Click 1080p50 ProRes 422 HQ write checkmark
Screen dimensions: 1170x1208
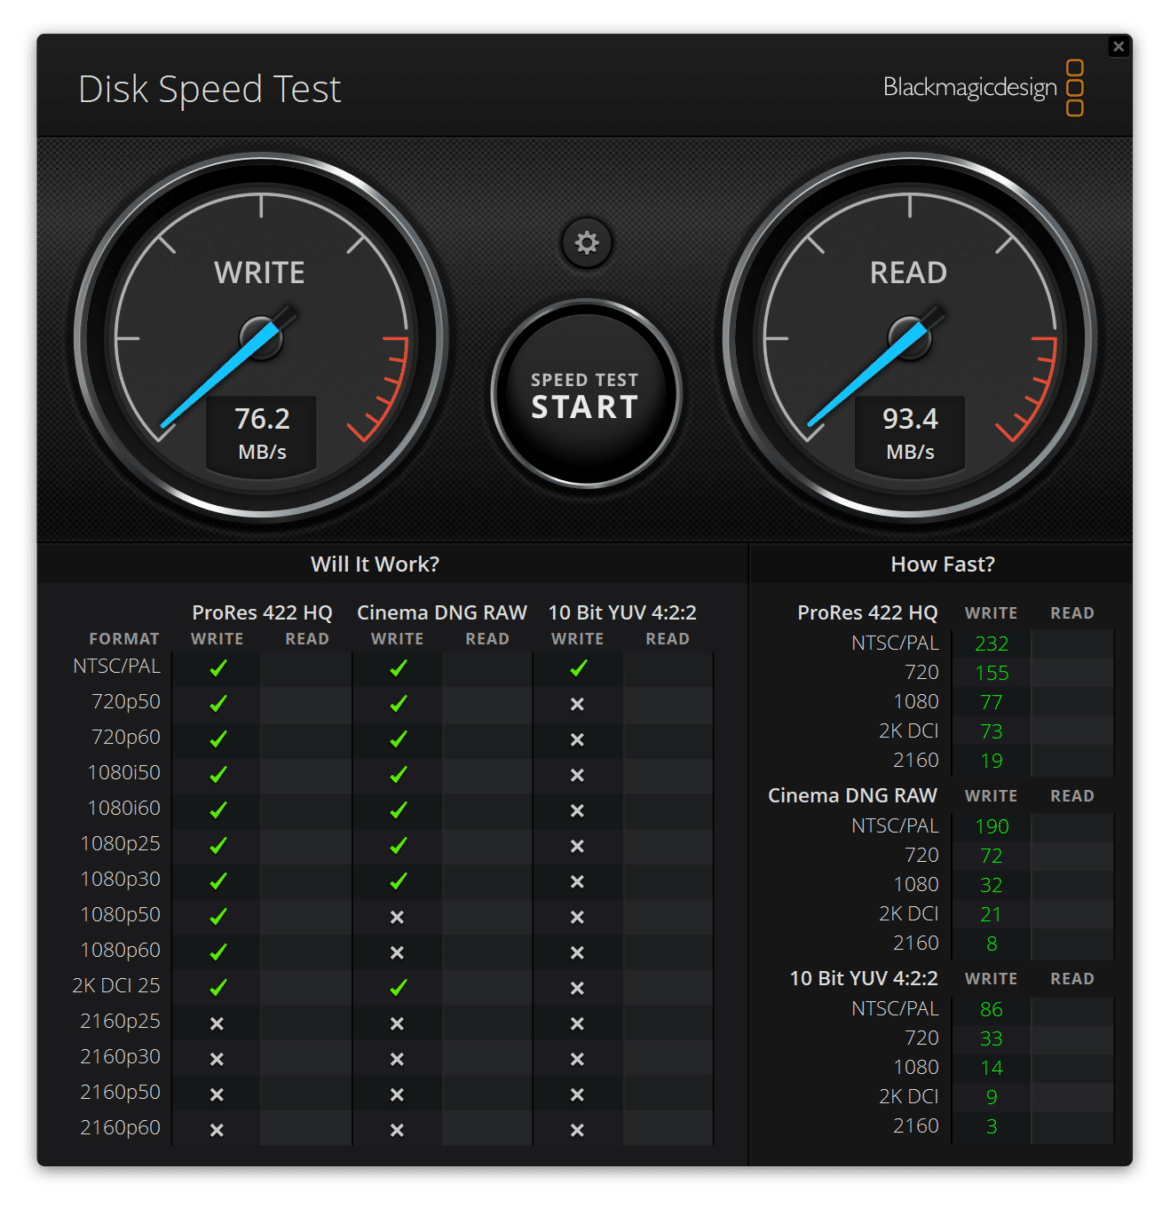218,917
